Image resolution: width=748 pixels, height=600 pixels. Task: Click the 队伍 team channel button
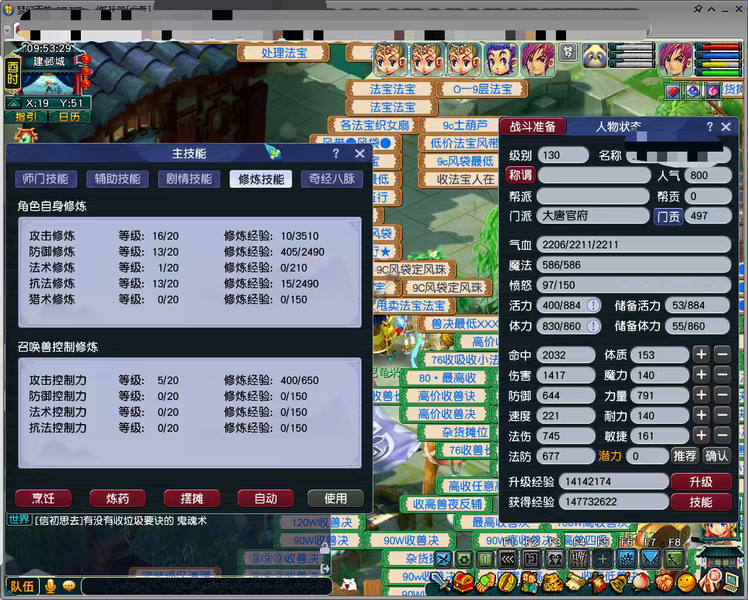point(22,586)
